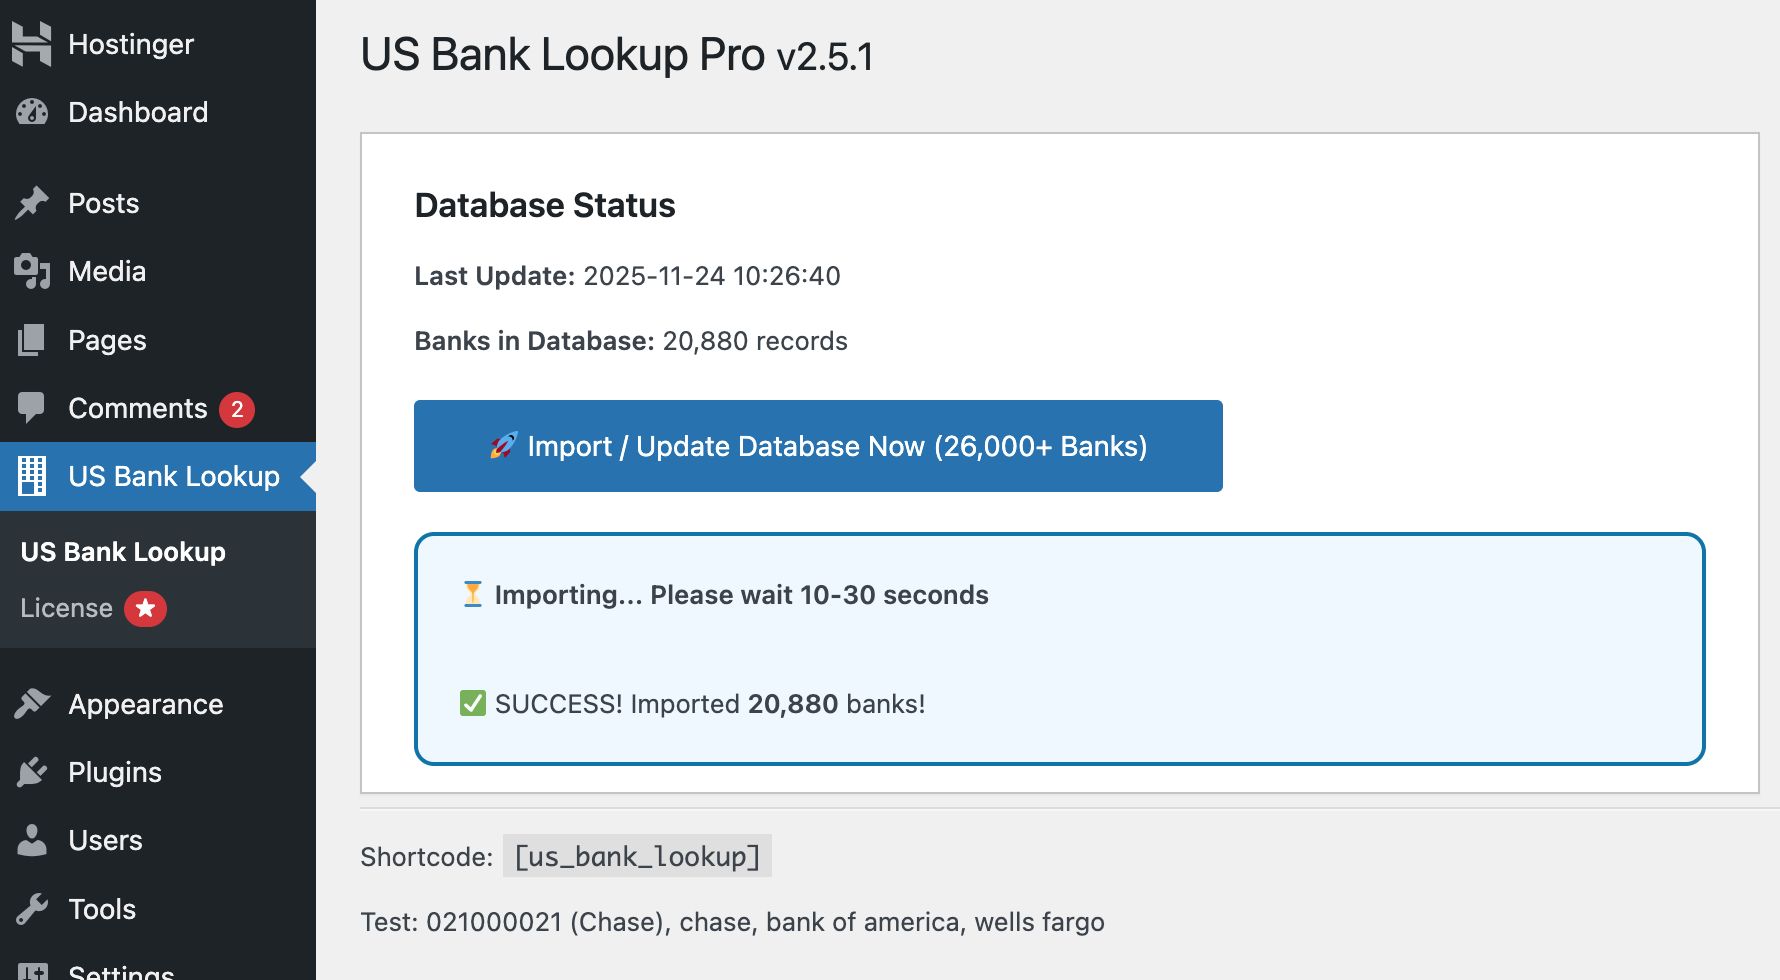Screen dimensions: 1780x980
Task: Click the Comments speech bubble icon
Action: pyautogui.click(x=31, y=407)
